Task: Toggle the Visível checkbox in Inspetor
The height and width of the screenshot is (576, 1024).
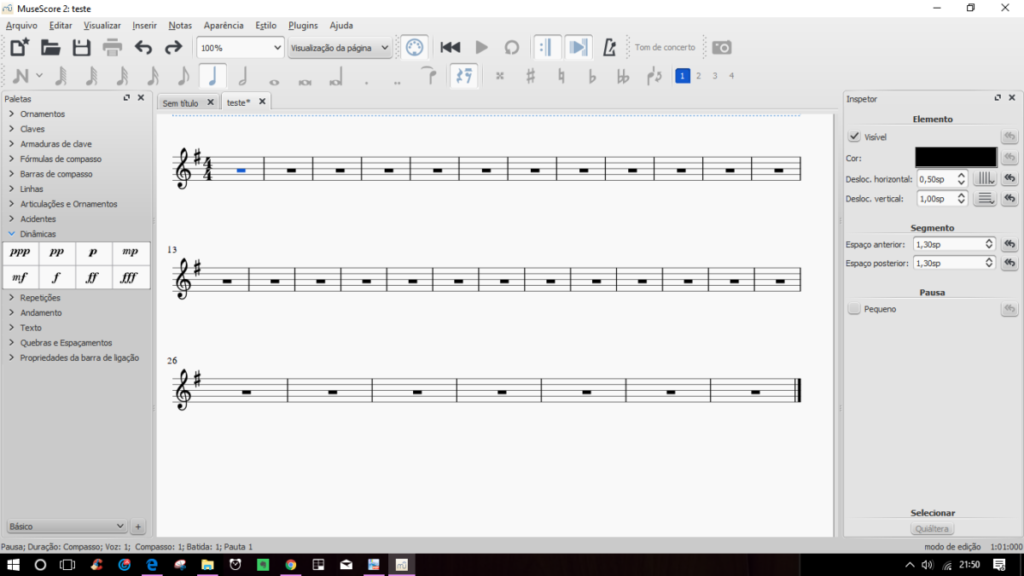Action: tap(854, 137)
